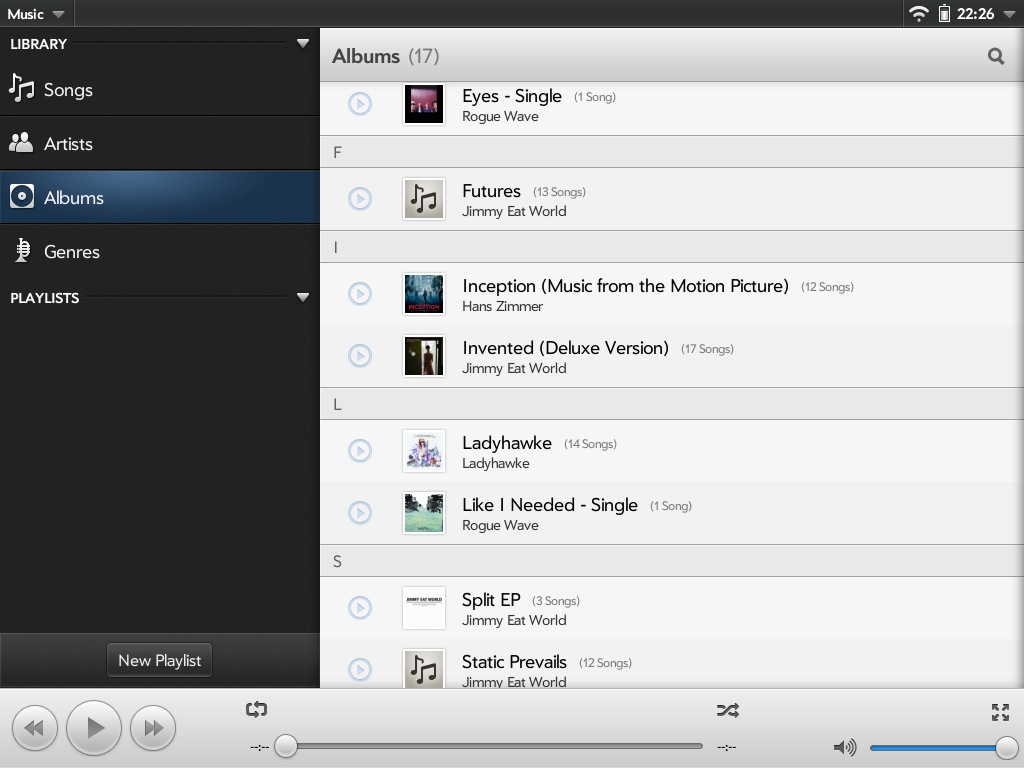This screenshot has width=1024, height=768.
Task: Switch to Artists view
Action: pos(159,144)
